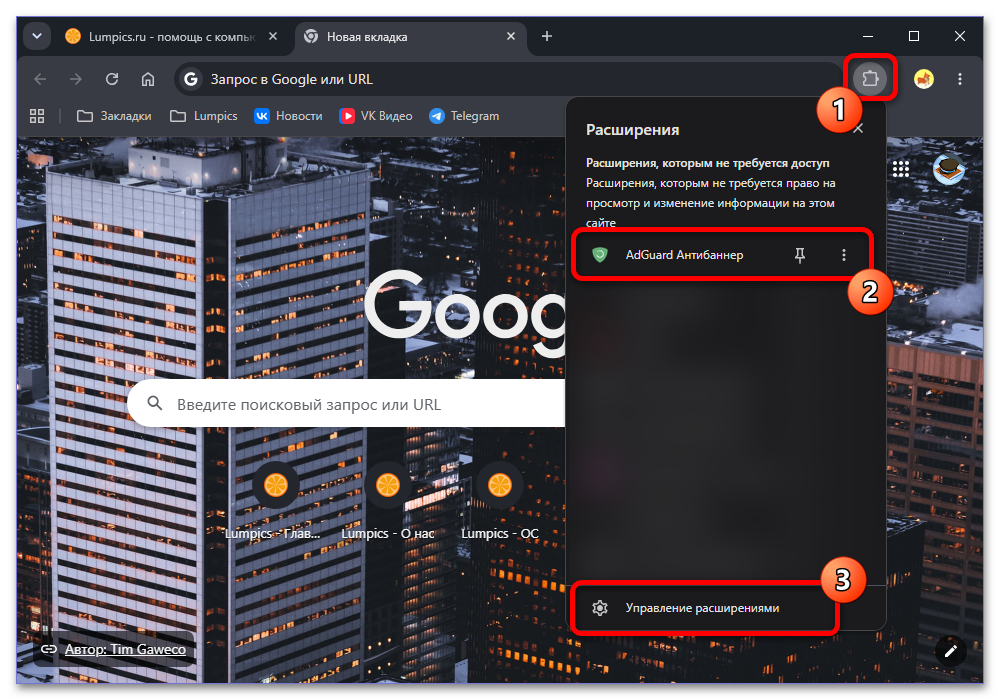Open the Telegram bookmark
The height and width of the screenshot is (700, 1000).
tap(464, 116)
